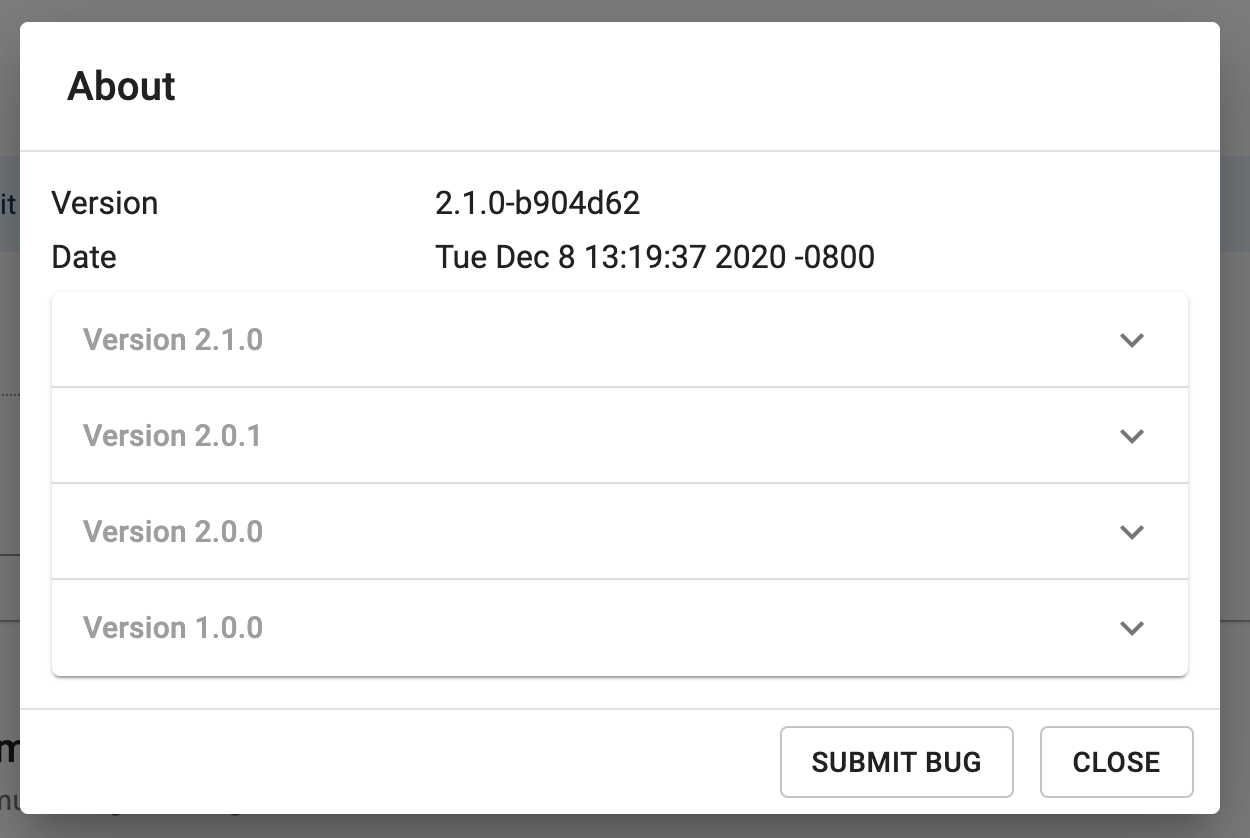Expand the Version 2.0.1 release panel title

(172, 436)
